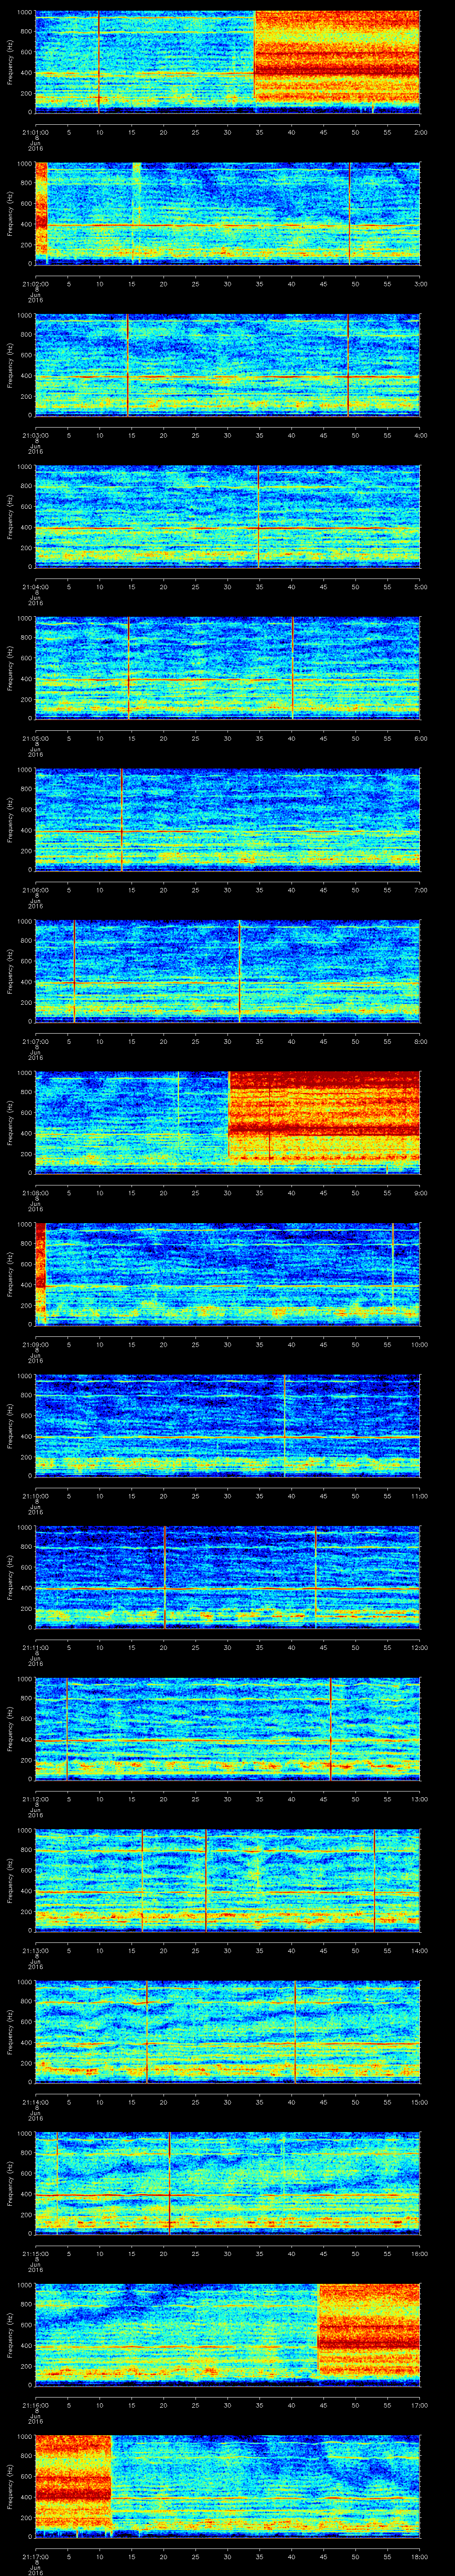This screenshot has height=2576, width=455.
Task: Open the spectrogram panel starting at 21:16:00
Action: (227, 2334)
